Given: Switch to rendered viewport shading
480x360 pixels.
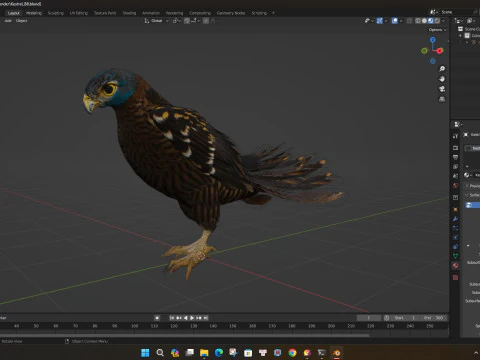Looking at the screenshot, I should pyautogui.click(x=437, y=21).
